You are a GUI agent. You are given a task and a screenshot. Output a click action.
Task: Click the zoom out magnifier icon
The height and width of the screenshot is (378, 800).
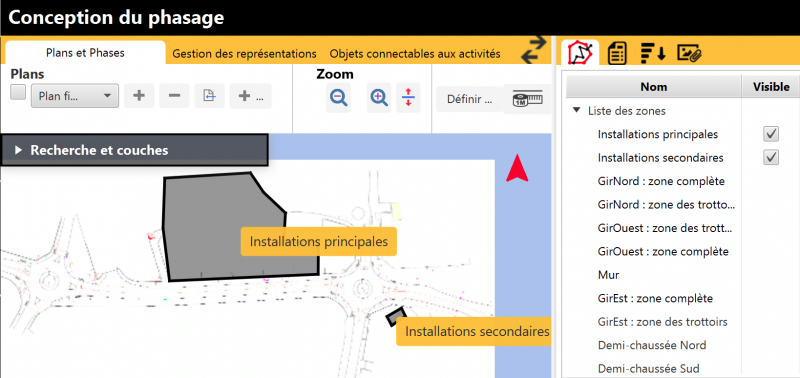coord(338,97)
